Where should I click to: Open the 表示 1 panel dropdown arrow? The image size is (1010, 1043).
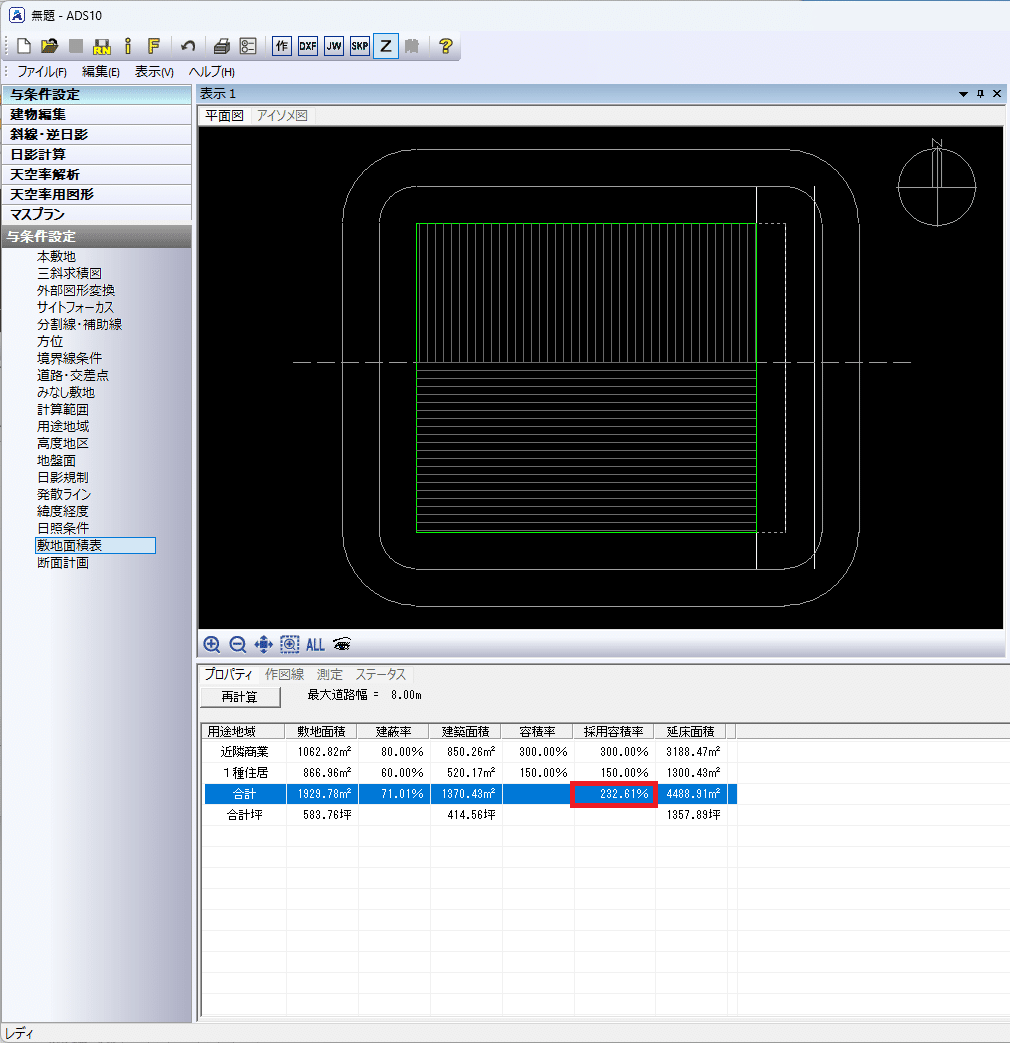click(963, 94)
